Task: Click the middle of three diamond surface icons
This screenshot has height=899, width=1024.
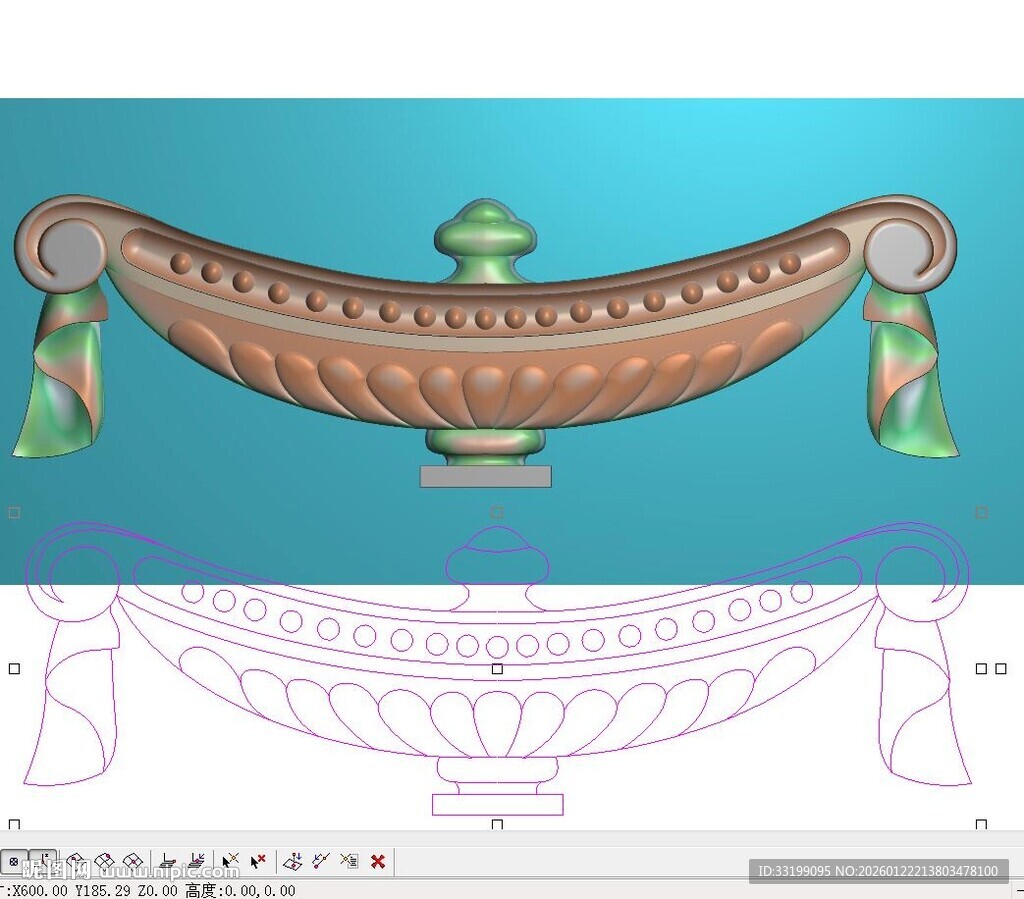Action: point(104,861)
